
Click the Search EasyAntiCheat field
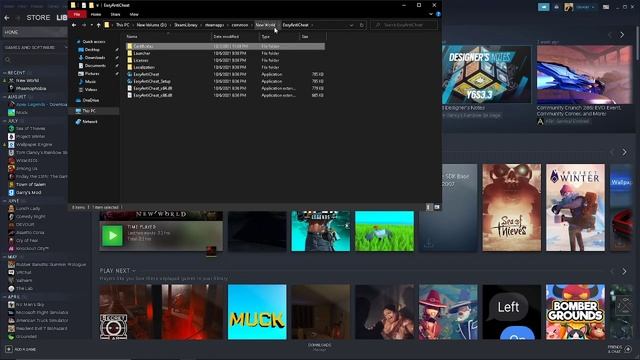tap(404, 25)
